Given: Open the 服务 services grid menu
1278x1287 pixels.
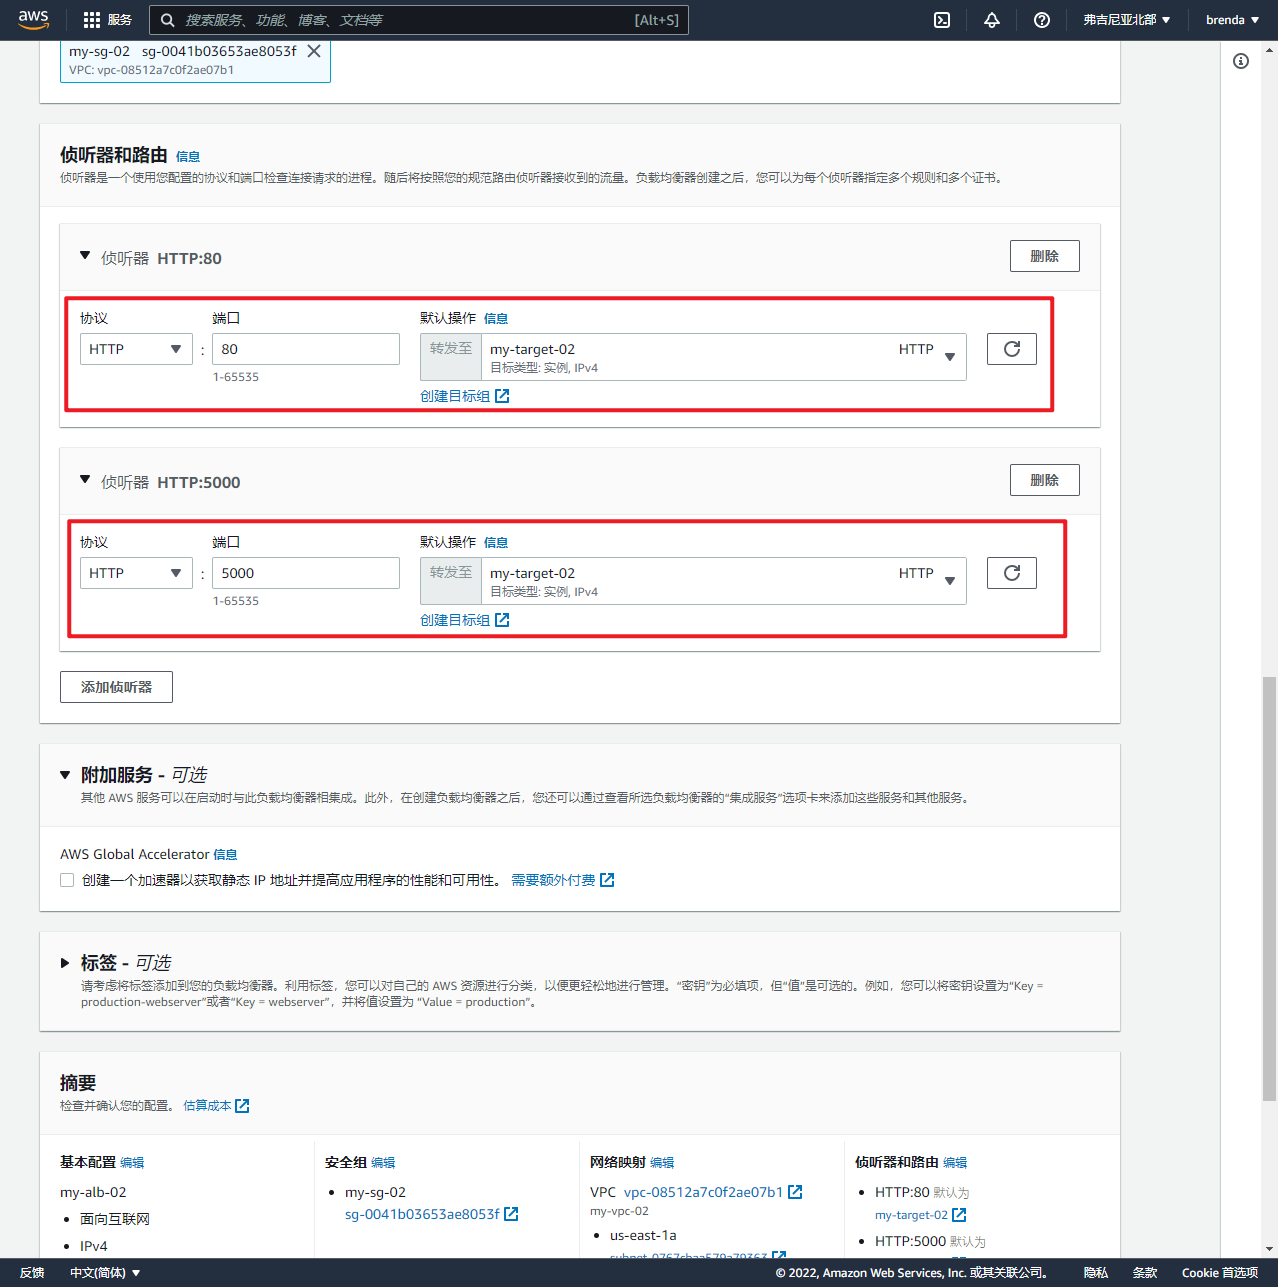Looking at the screenshot, I should (x=107, y=20).
